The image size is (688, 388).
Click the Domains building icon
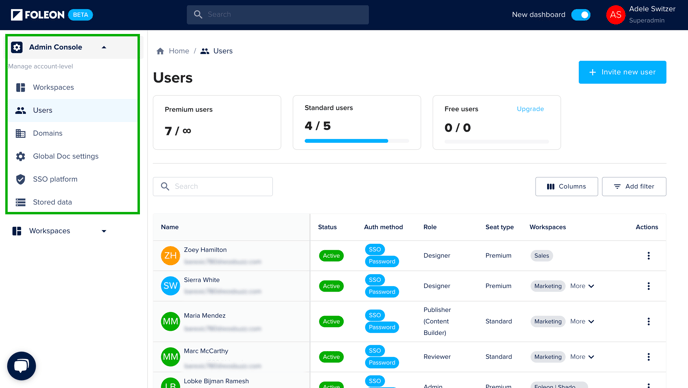point(21,133)
